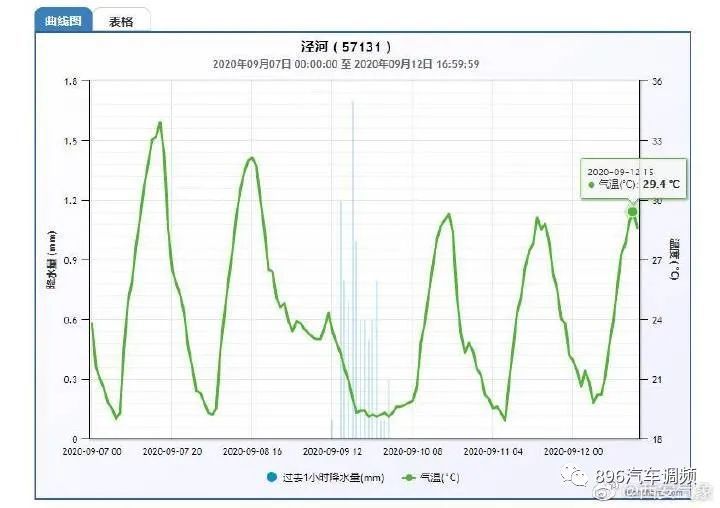Click right axis value 24
Screen dimensions: 720x508
coord(657,320)
